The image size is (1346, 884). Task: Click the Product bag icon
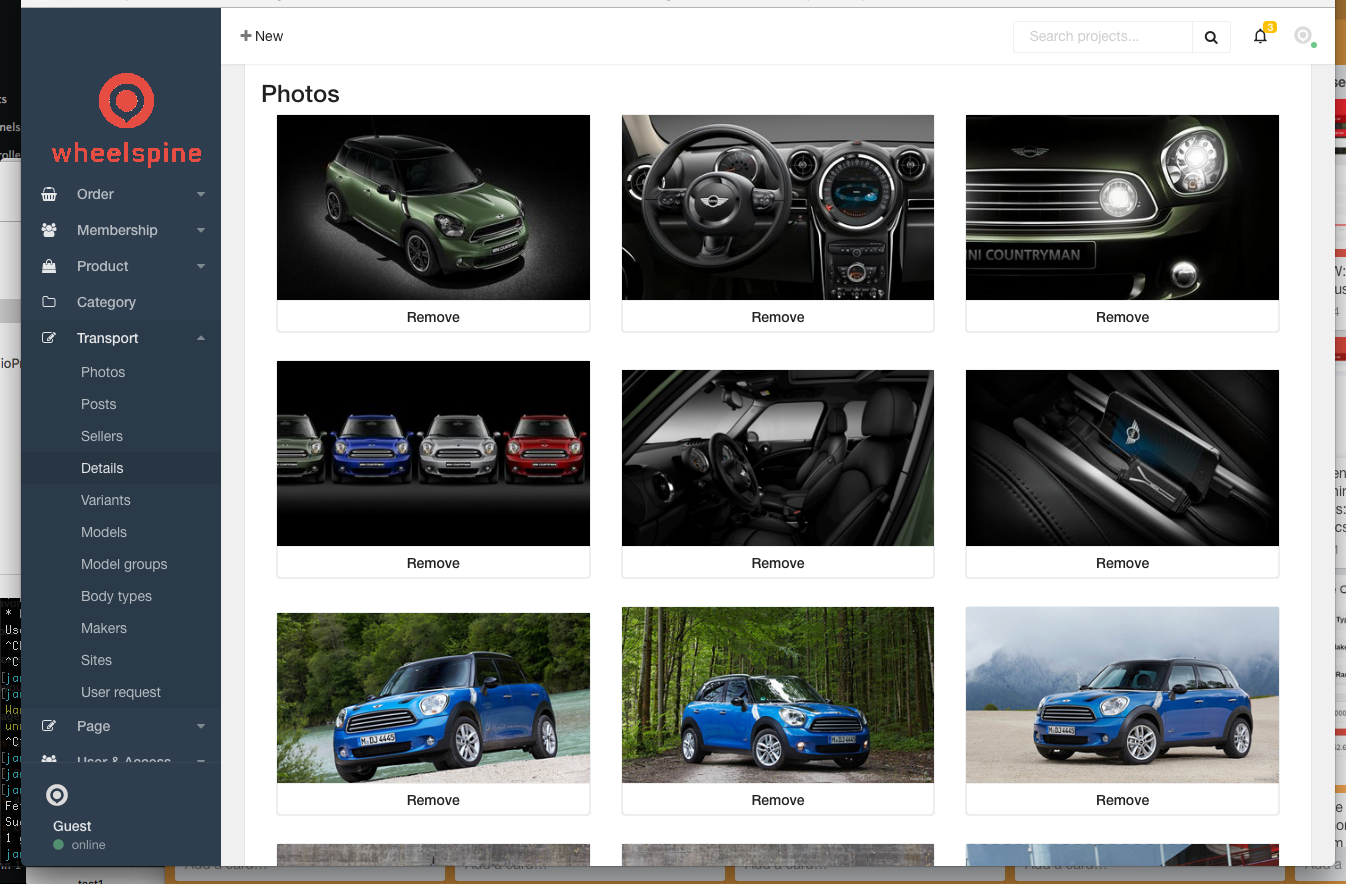(x=49, y=266)
